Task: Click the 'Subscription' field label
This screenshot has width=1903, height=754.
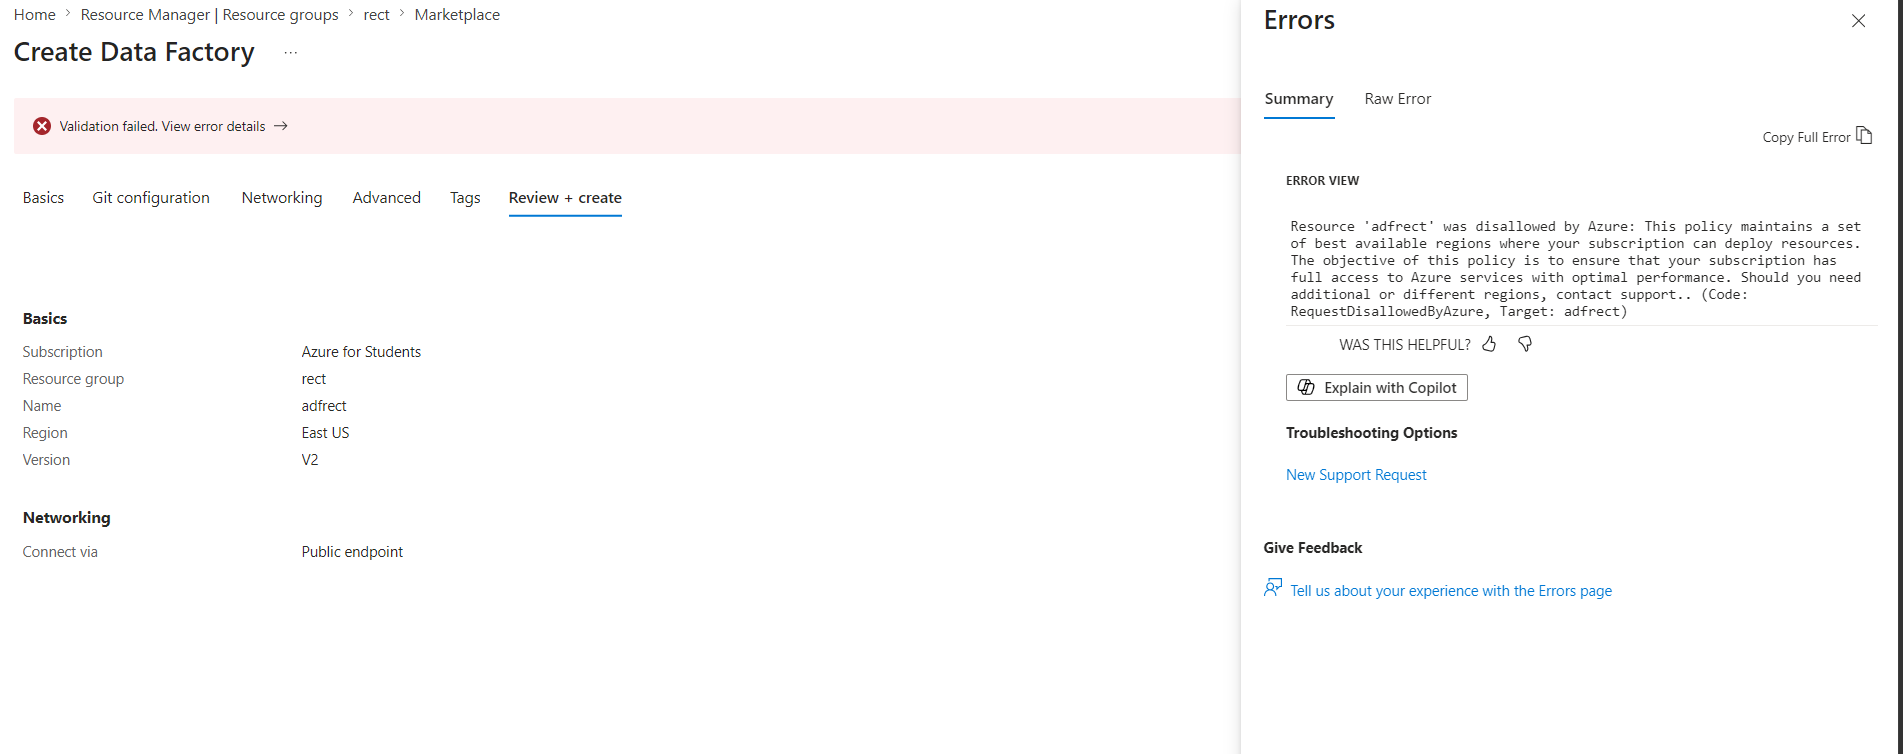Action: click(x=63, y=352)
